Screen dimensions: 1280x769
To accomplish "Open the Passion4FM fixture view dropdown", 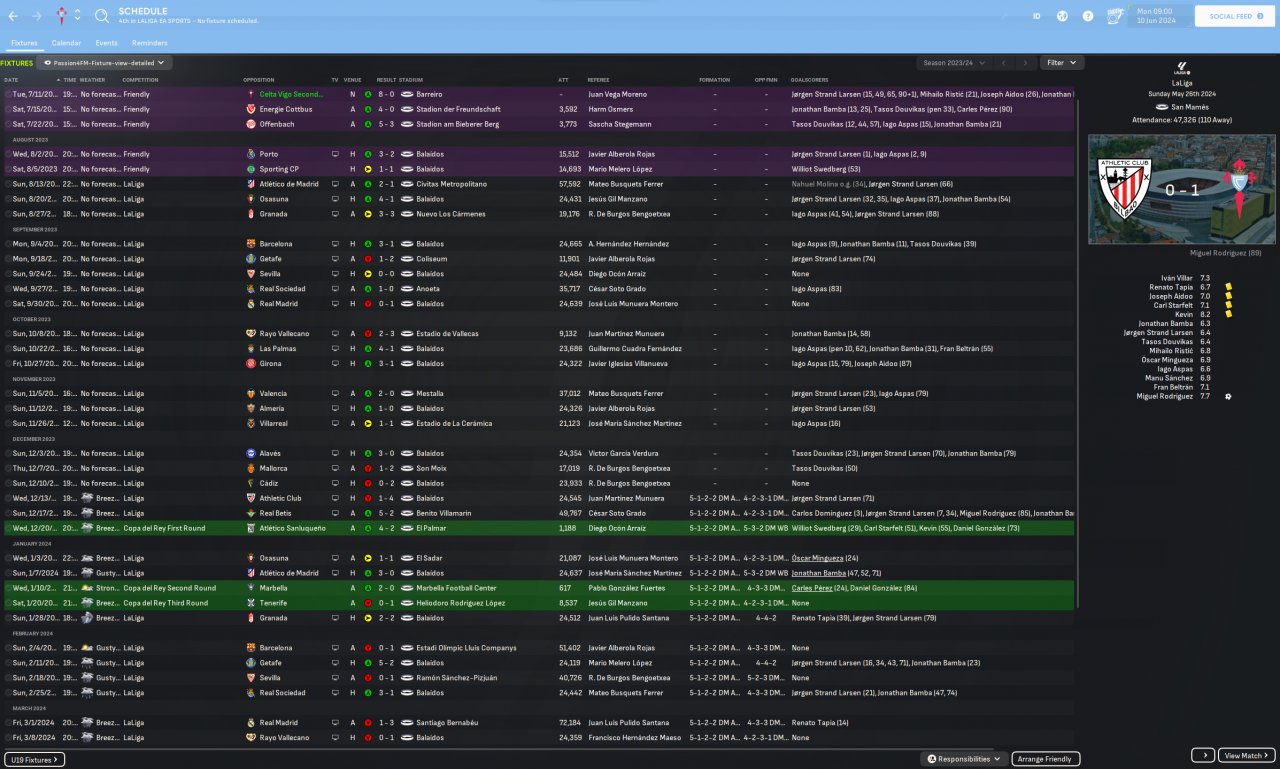I will tap(104, 63).
